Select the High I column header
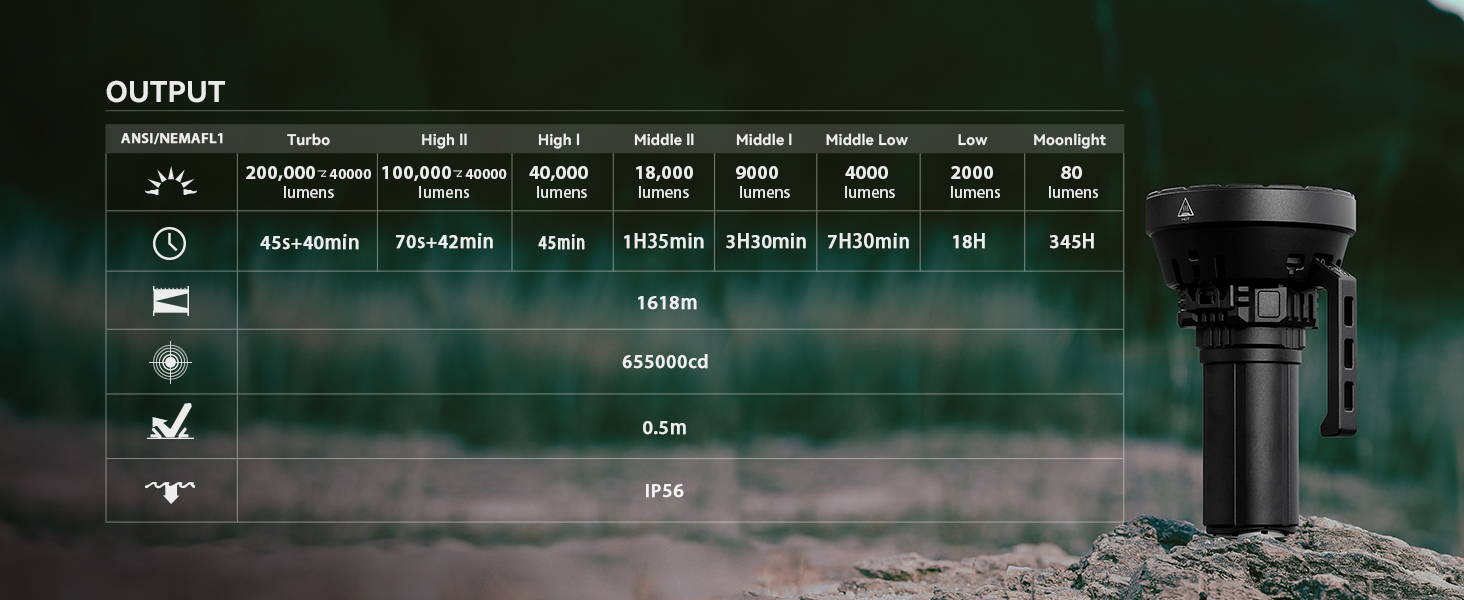This screenshot has width=1464, height=600. (559, 140)
